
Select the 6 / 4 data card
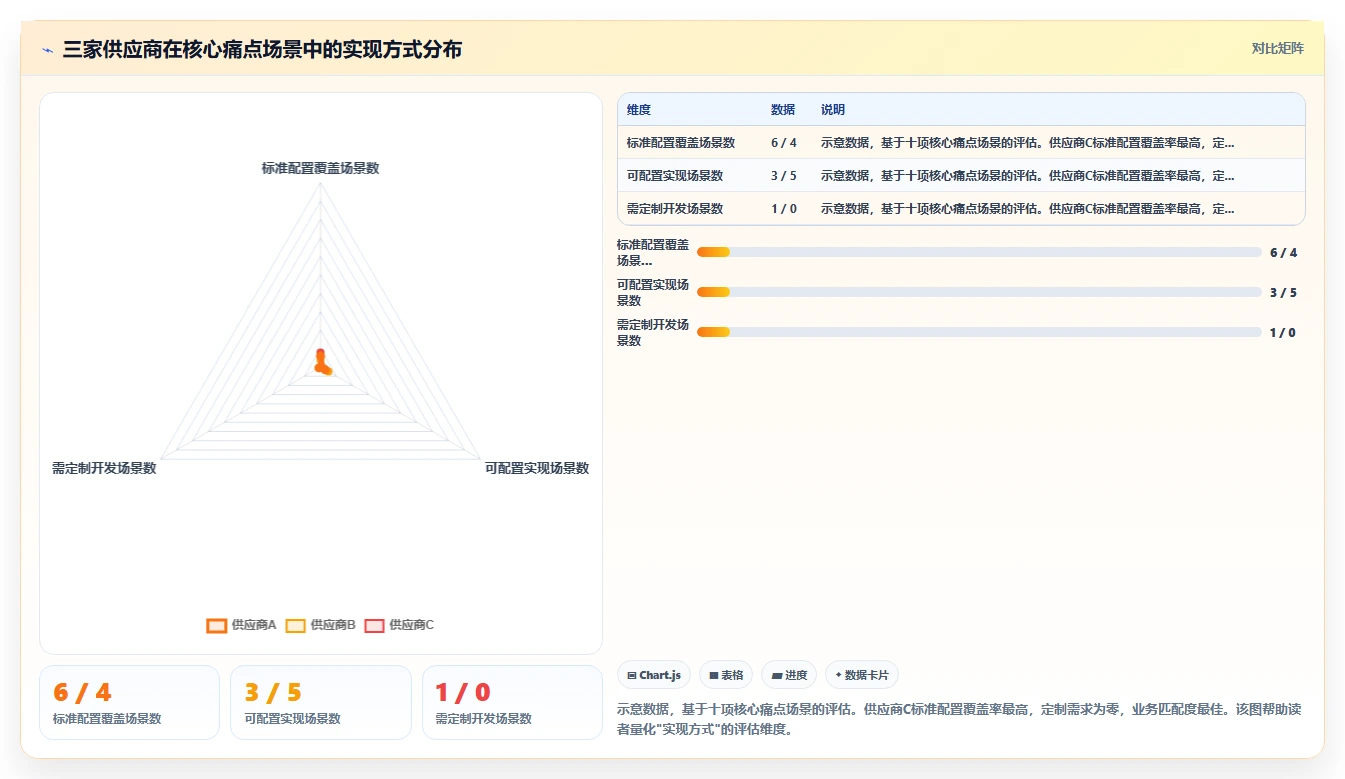[x=129, y=702]
